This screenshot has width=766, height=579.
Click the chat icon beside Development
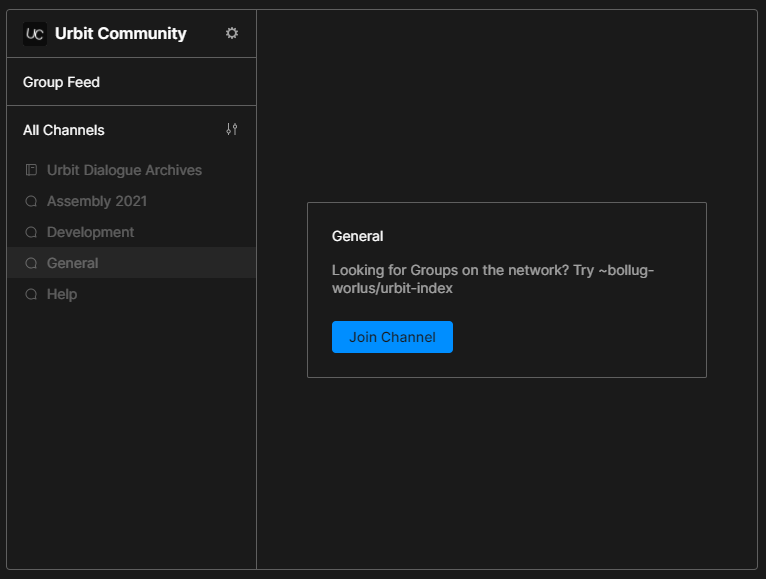tap(31, 232)
